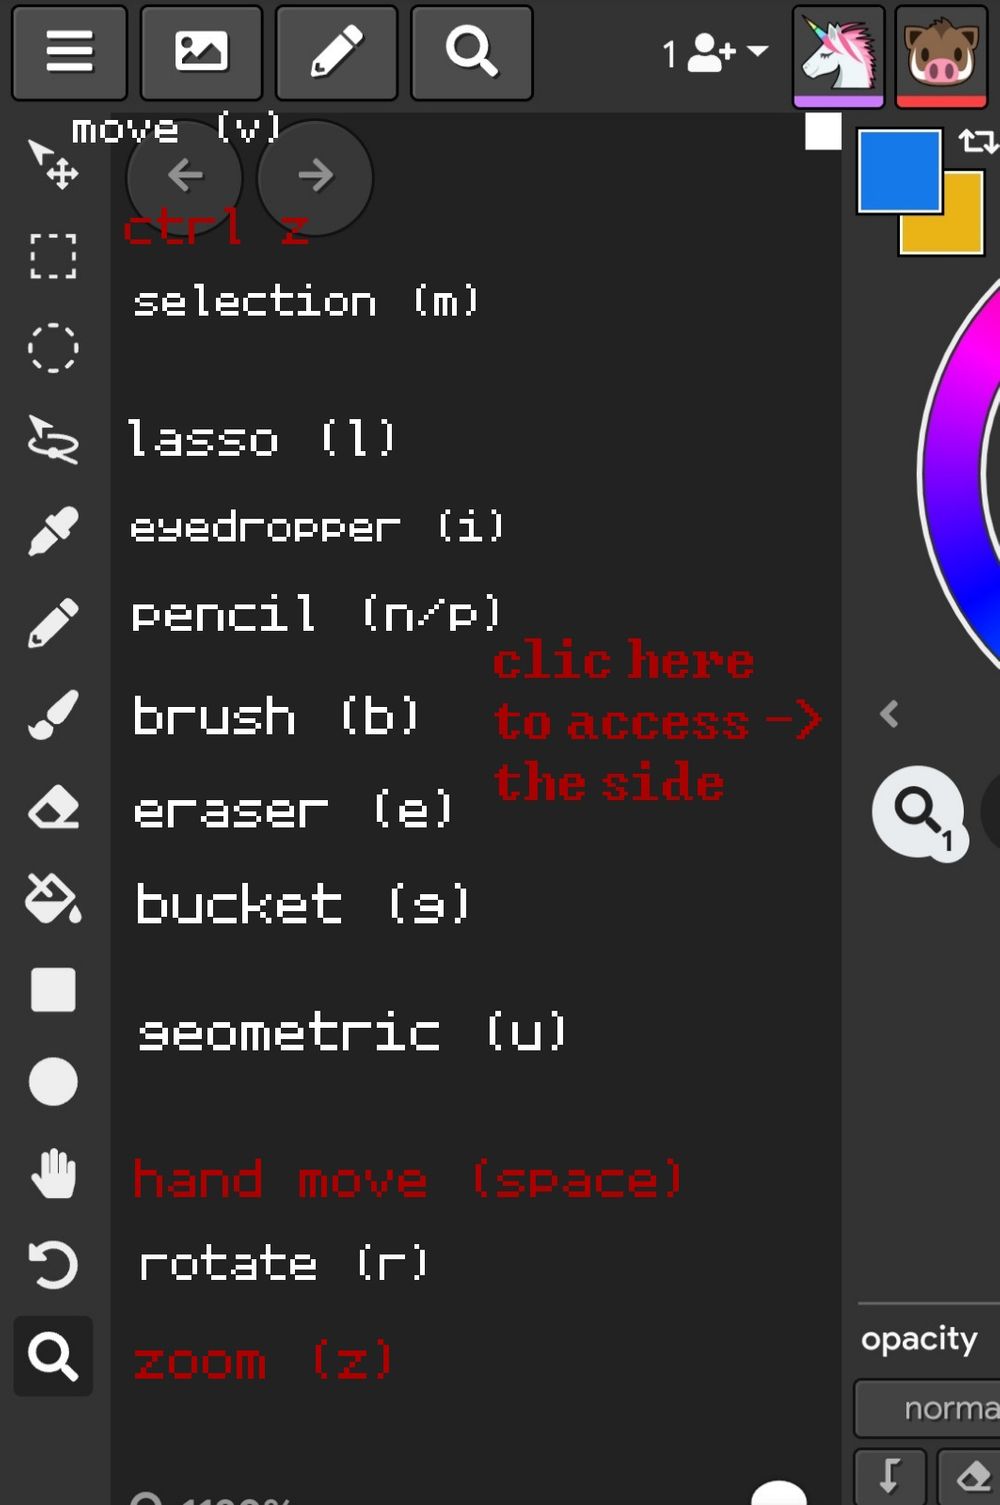The height and width of the screenshot is (1505, 1000).
Task: Open the hamburger main menu
Action: [70, 52]
